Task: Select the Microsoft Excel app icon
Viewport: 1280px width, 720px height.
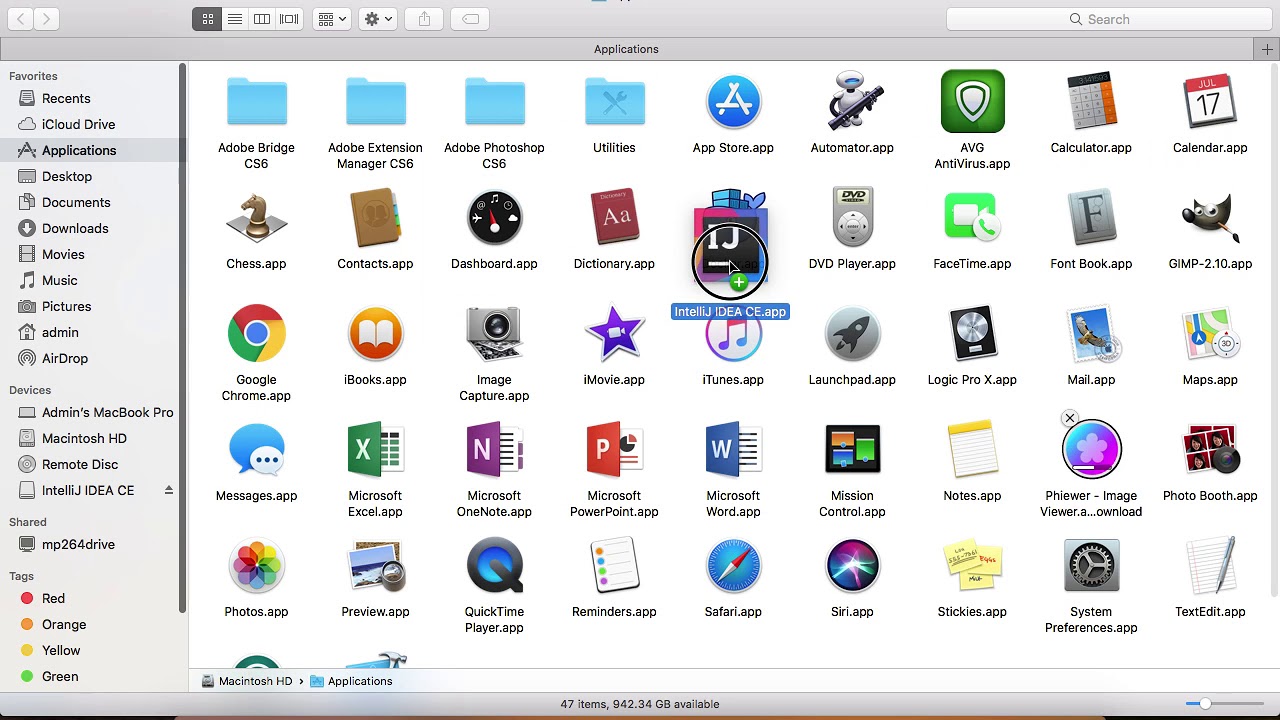Action: [375, 449]
